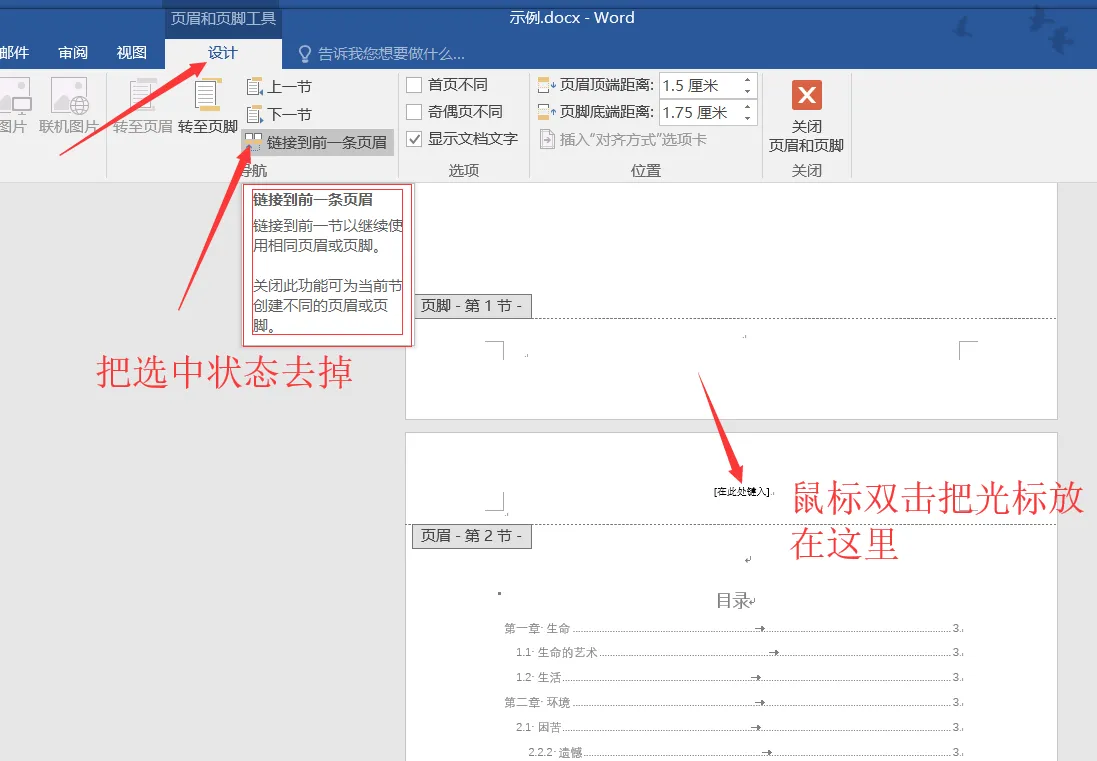Click 插入"对齐方式"选项卡 icon
This screenshot has width=1097, height=761.
[547, 139]
